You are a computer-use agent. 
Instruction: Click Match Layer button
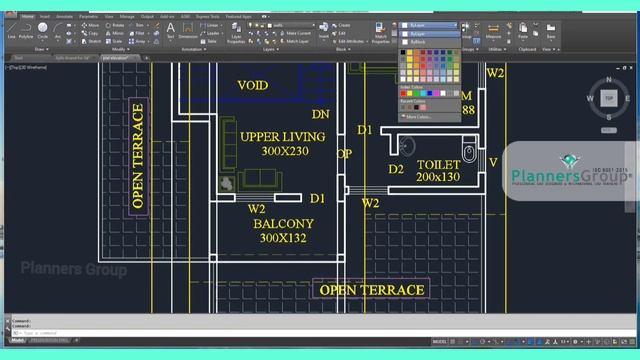[x=294, y=41]
